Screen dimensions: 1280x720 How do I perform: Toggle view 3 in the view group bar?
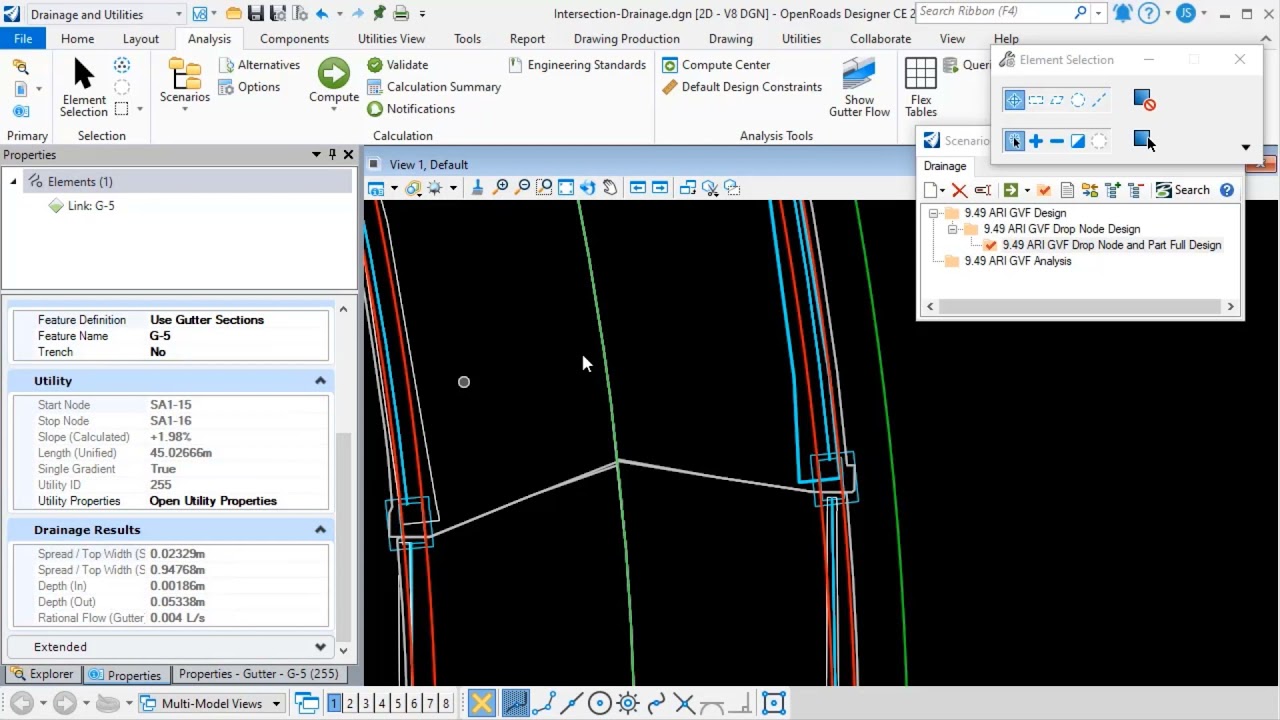click(366, 703)
